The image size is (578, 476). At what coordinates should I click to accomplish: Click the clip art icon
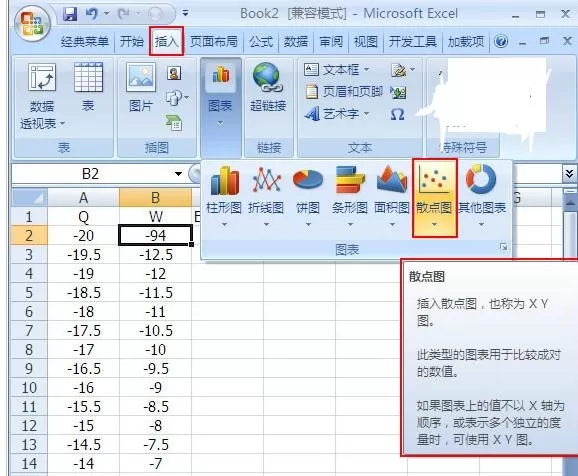[x=174, y=73]
